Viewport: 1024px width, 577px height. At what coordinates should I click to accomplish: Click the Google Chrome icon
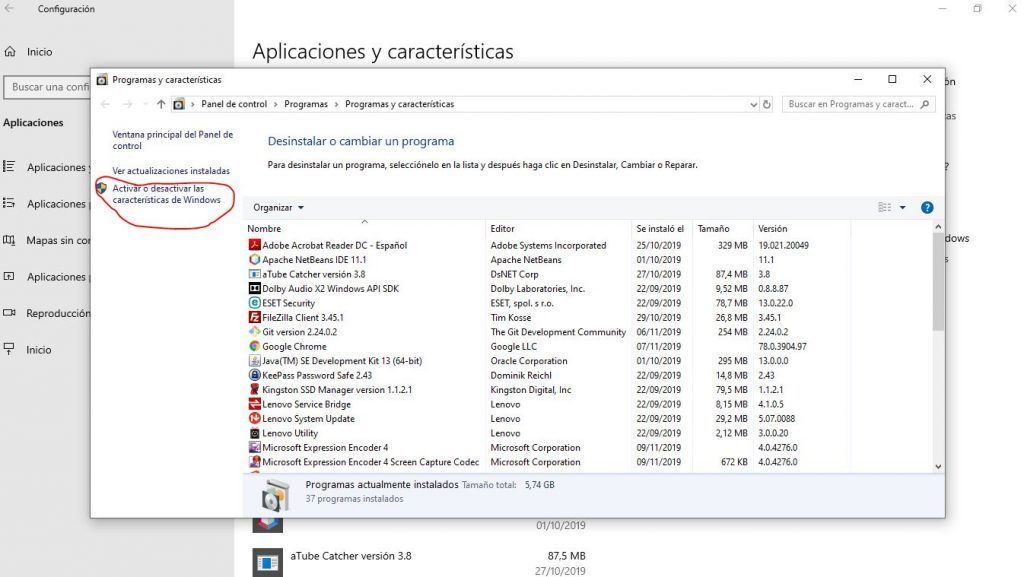click(255, 346)
